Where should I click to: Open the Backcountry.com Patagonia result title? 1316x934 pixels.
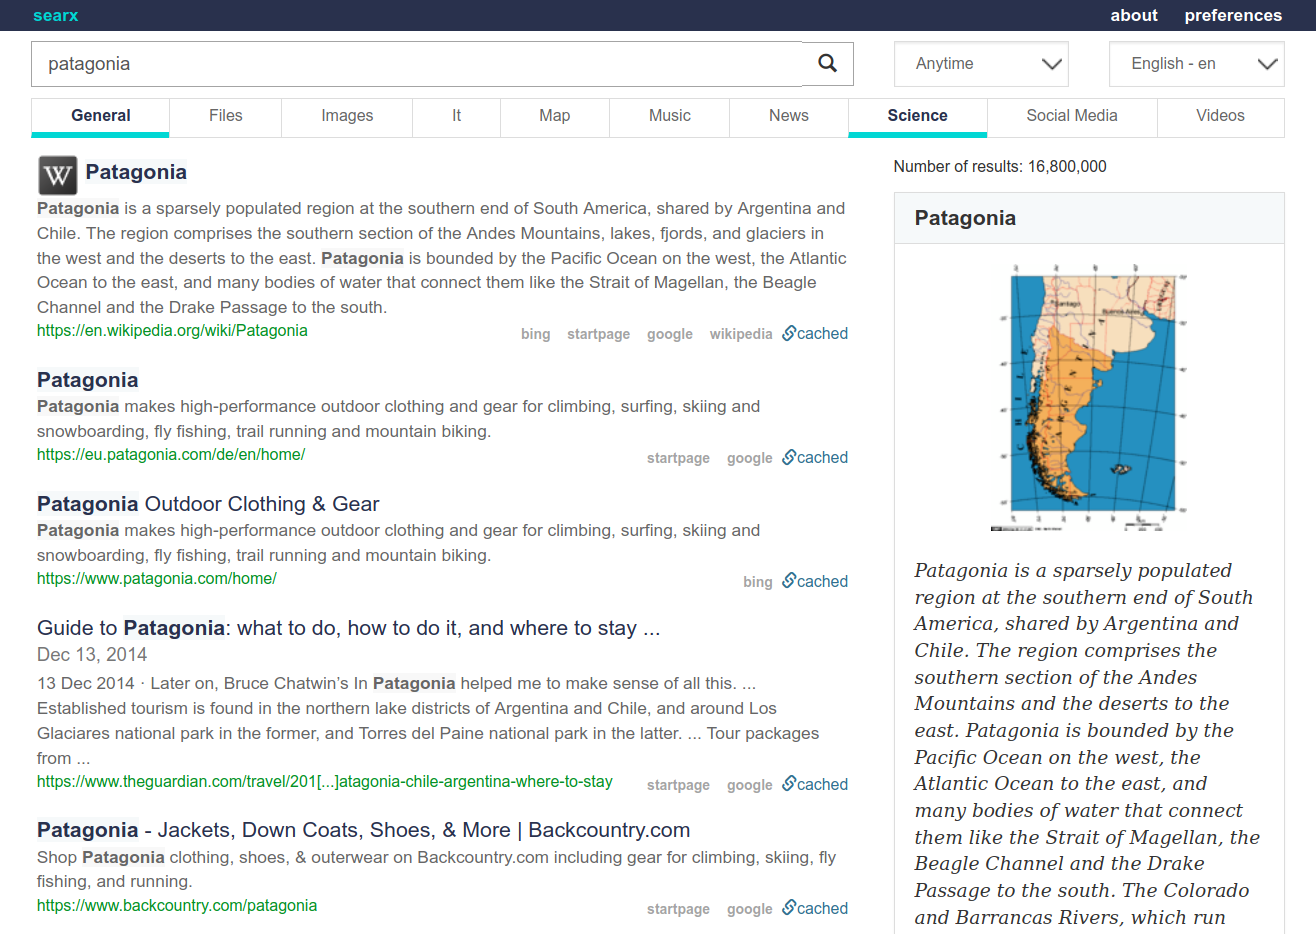[x=363, y=830]
